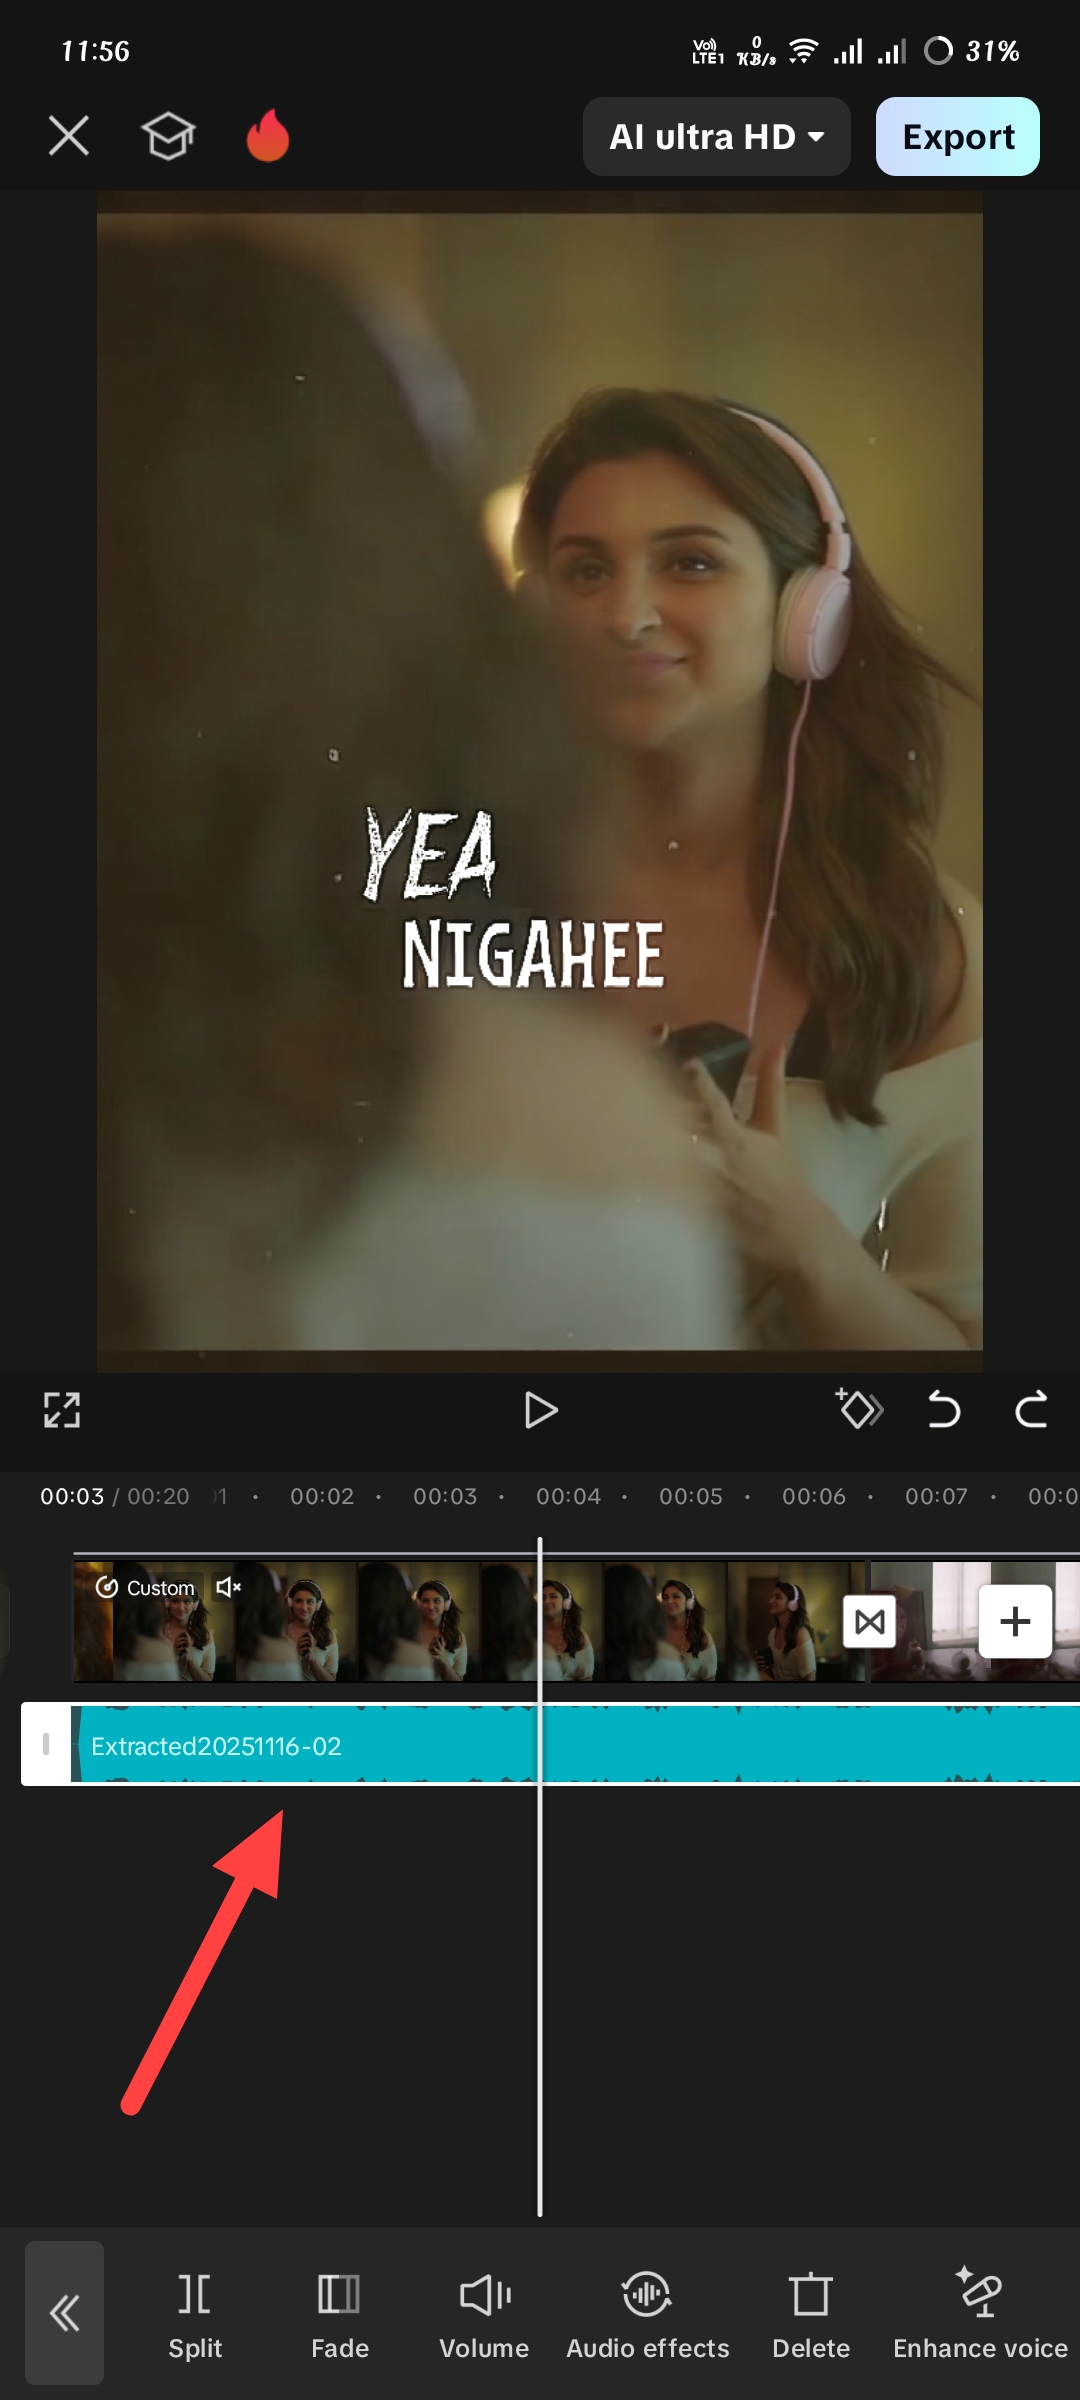The width and height of the screenshot is (1080, 2400).
Task: Select the second video clip after transition
Action: (x=975, y=1621)
